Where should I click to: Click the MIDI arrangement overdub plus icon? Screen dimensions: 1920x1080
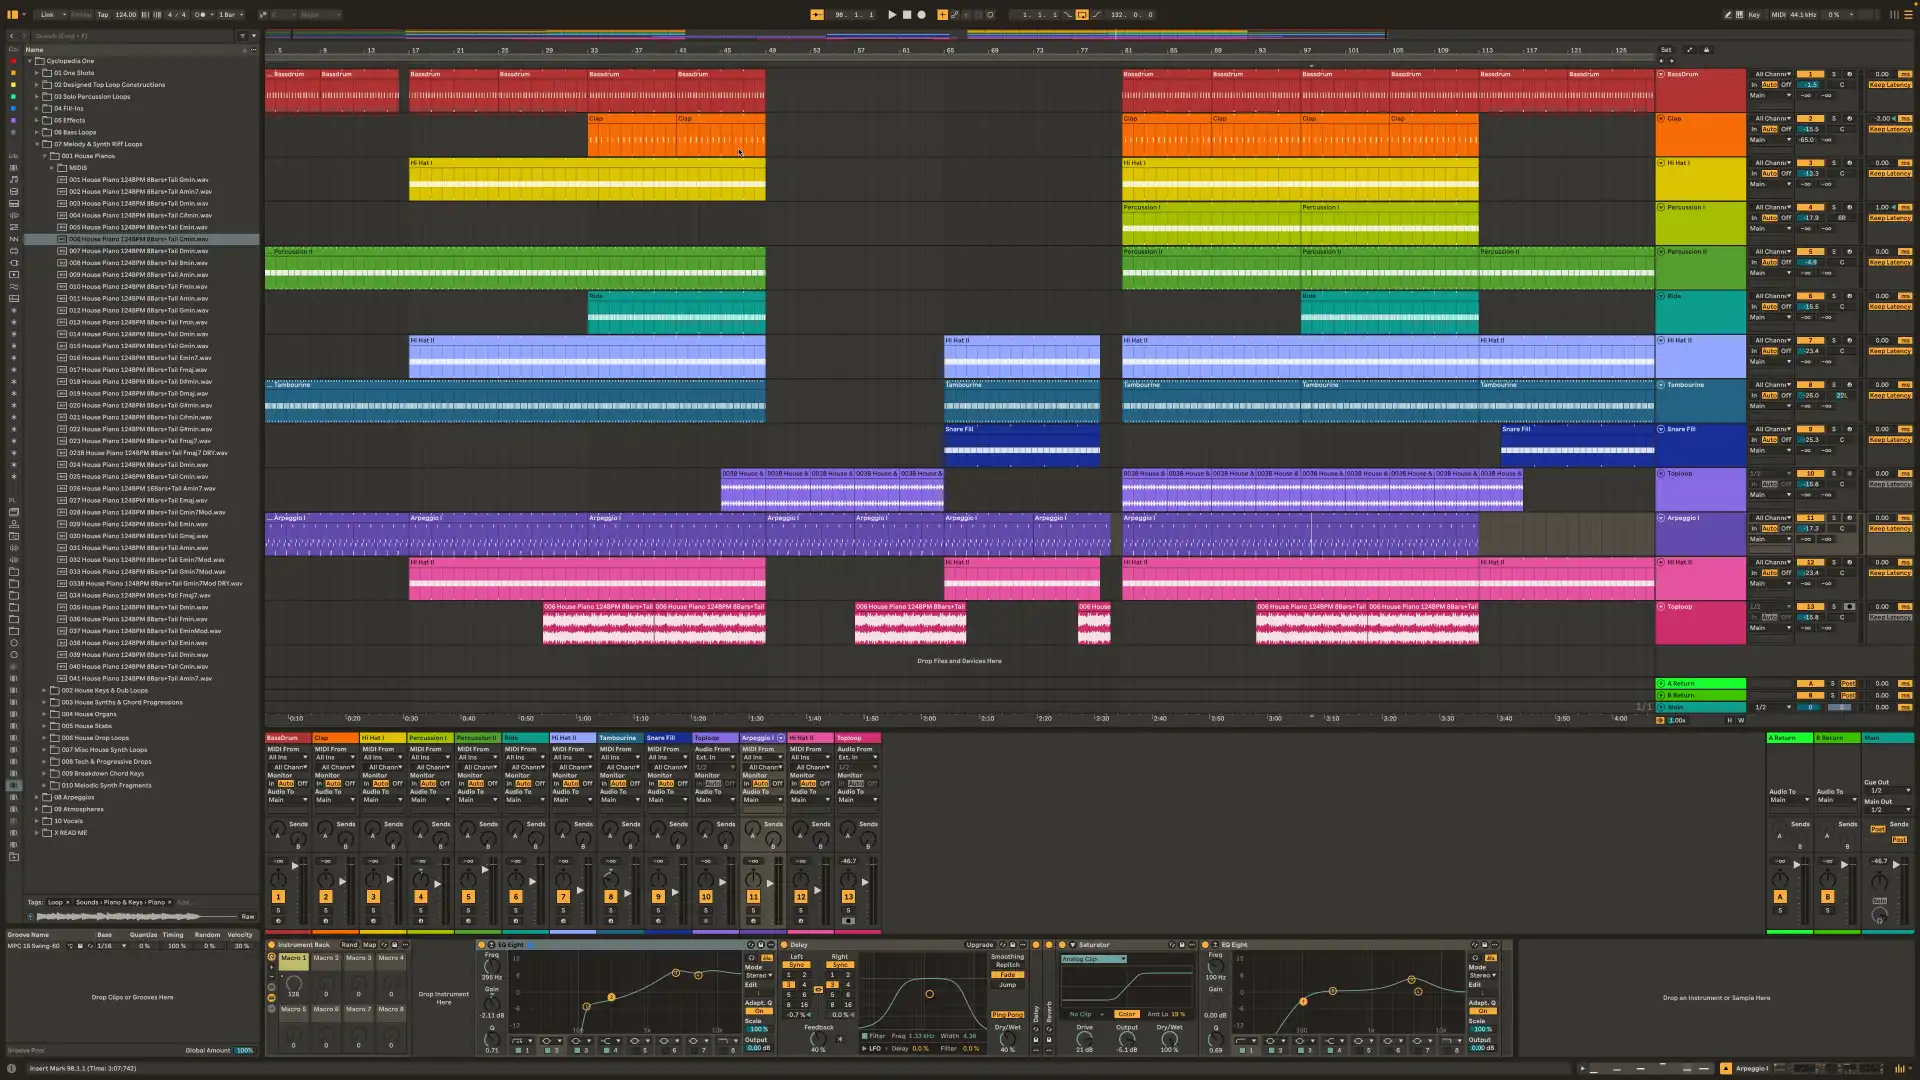point(942,15)
